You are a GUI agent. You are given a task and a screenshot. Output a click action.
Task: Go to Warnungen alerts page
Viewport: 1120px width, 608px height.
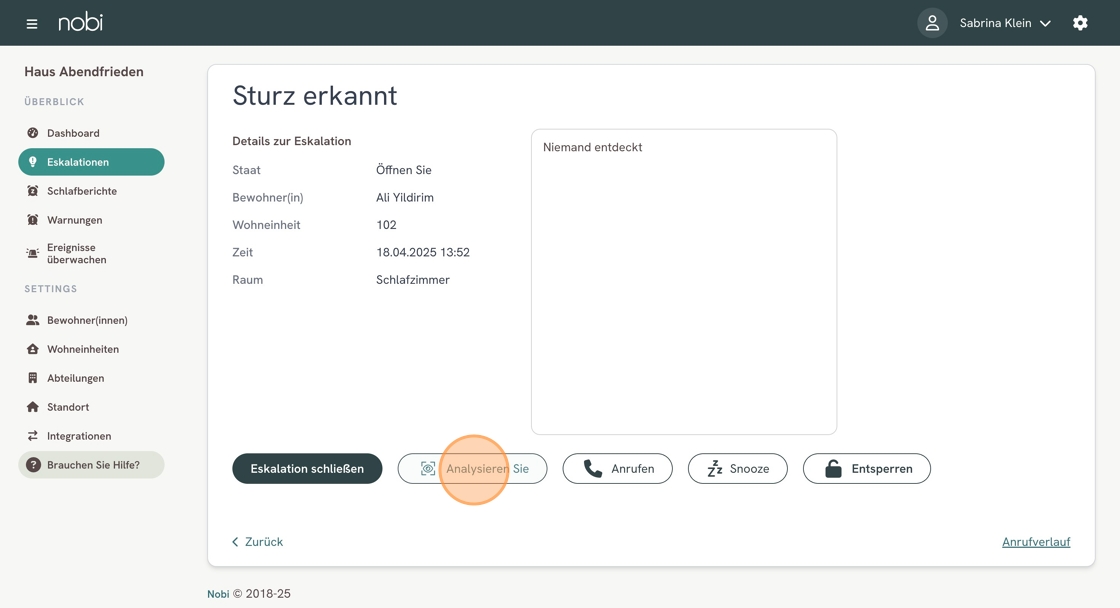pos(74,220)
